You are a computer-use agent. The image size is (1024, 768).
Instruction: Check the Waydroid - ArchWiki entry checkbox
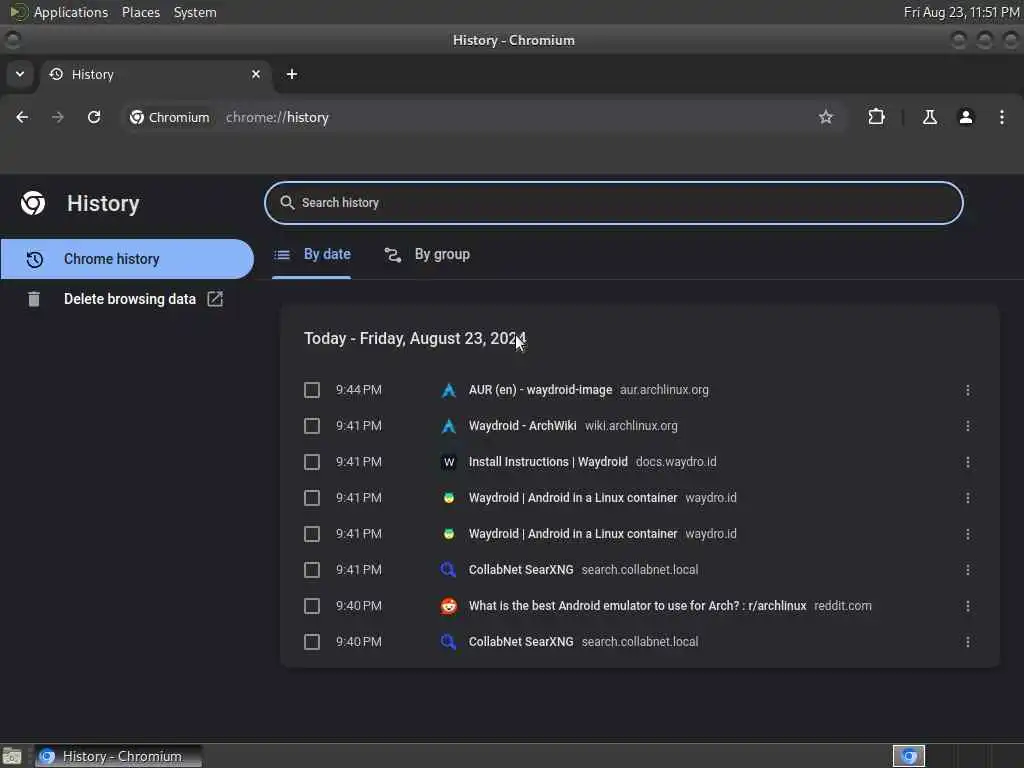pyautogui.click(x=312, y=426)
